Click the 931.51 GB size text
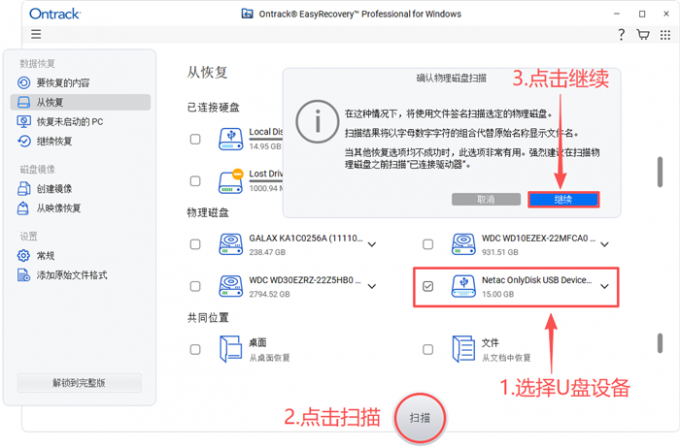680x447 pixels. click(500, 252)
